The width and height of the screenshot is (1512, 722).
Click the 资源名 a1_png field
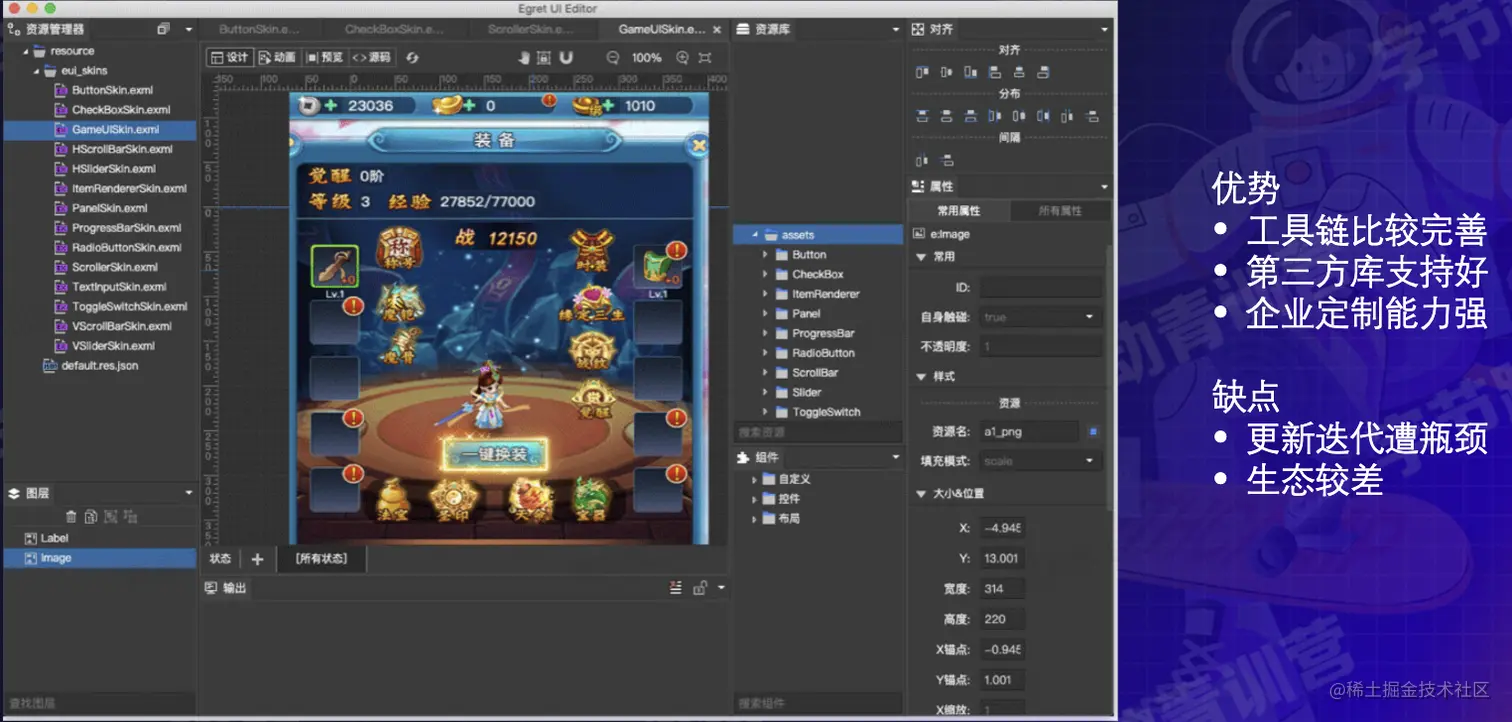pos(1029,432)
